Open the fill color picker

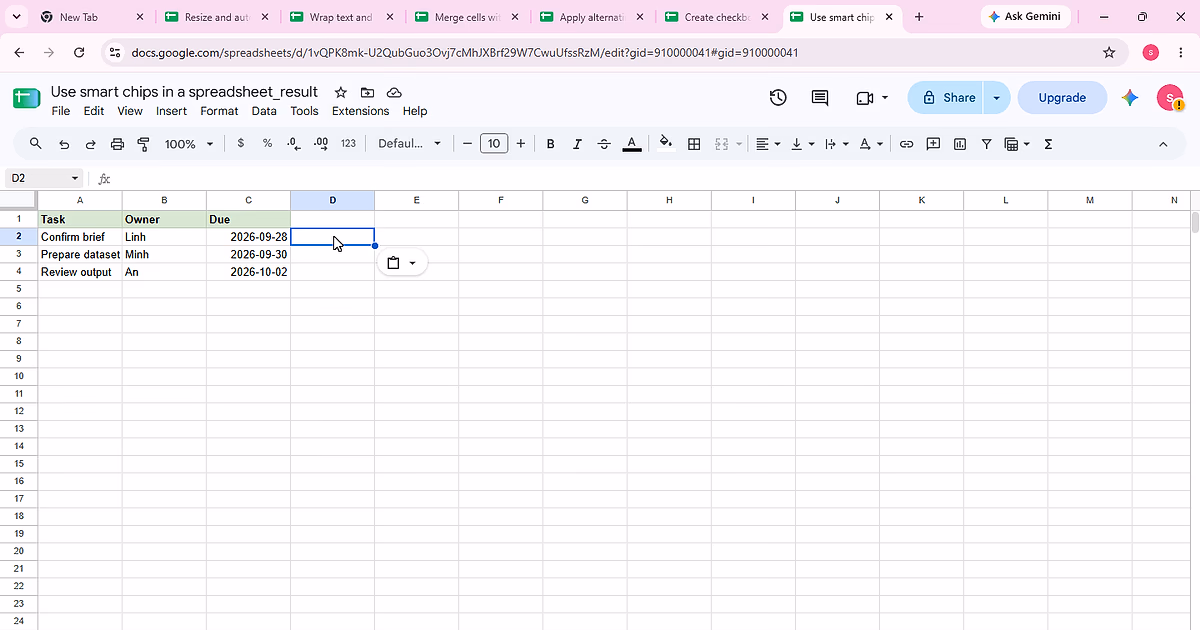point(667,144)
